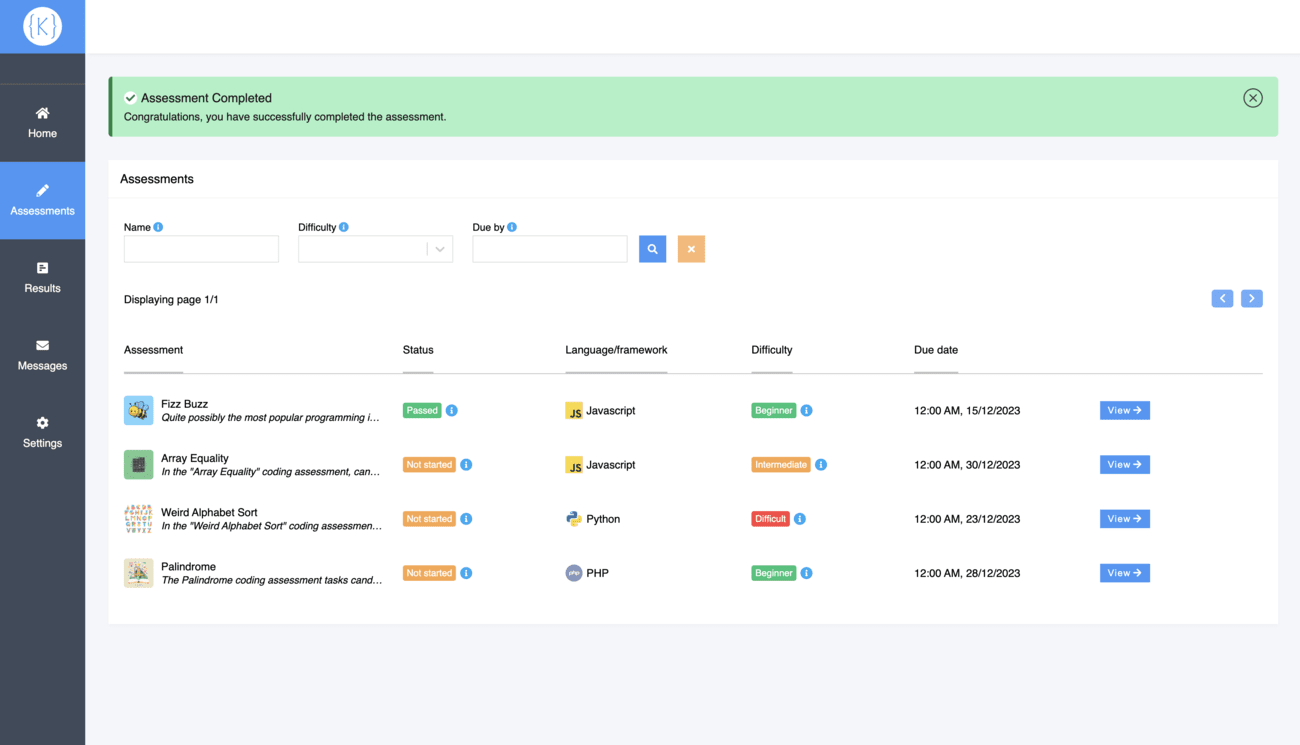1300x745 pixels.
Task: Focus the Due by date field
Action: 549,249
